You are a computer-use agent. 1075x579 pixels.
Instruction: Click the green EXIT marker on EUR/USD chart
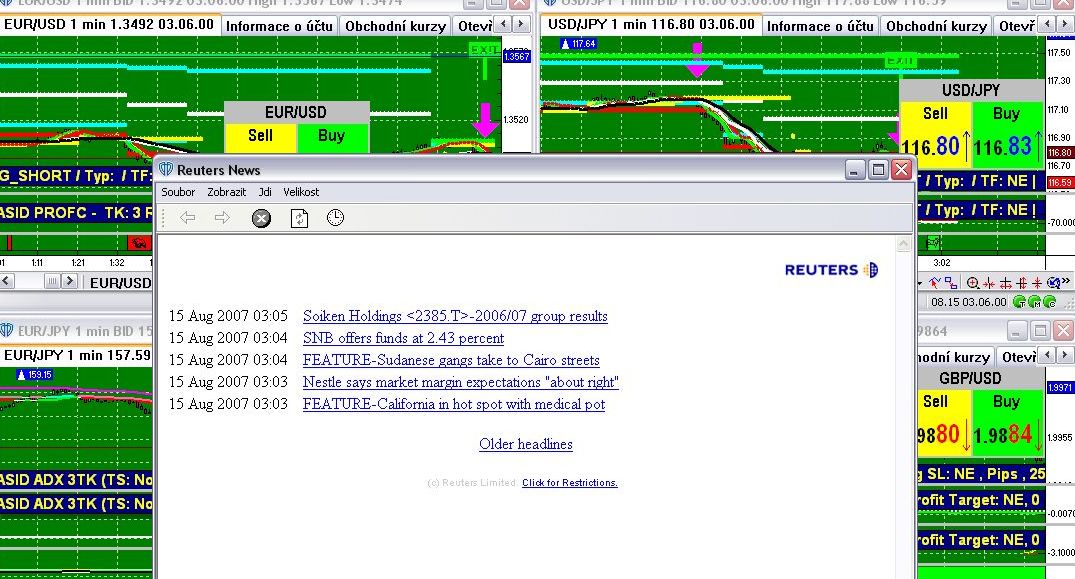click(x=485, y=49)
